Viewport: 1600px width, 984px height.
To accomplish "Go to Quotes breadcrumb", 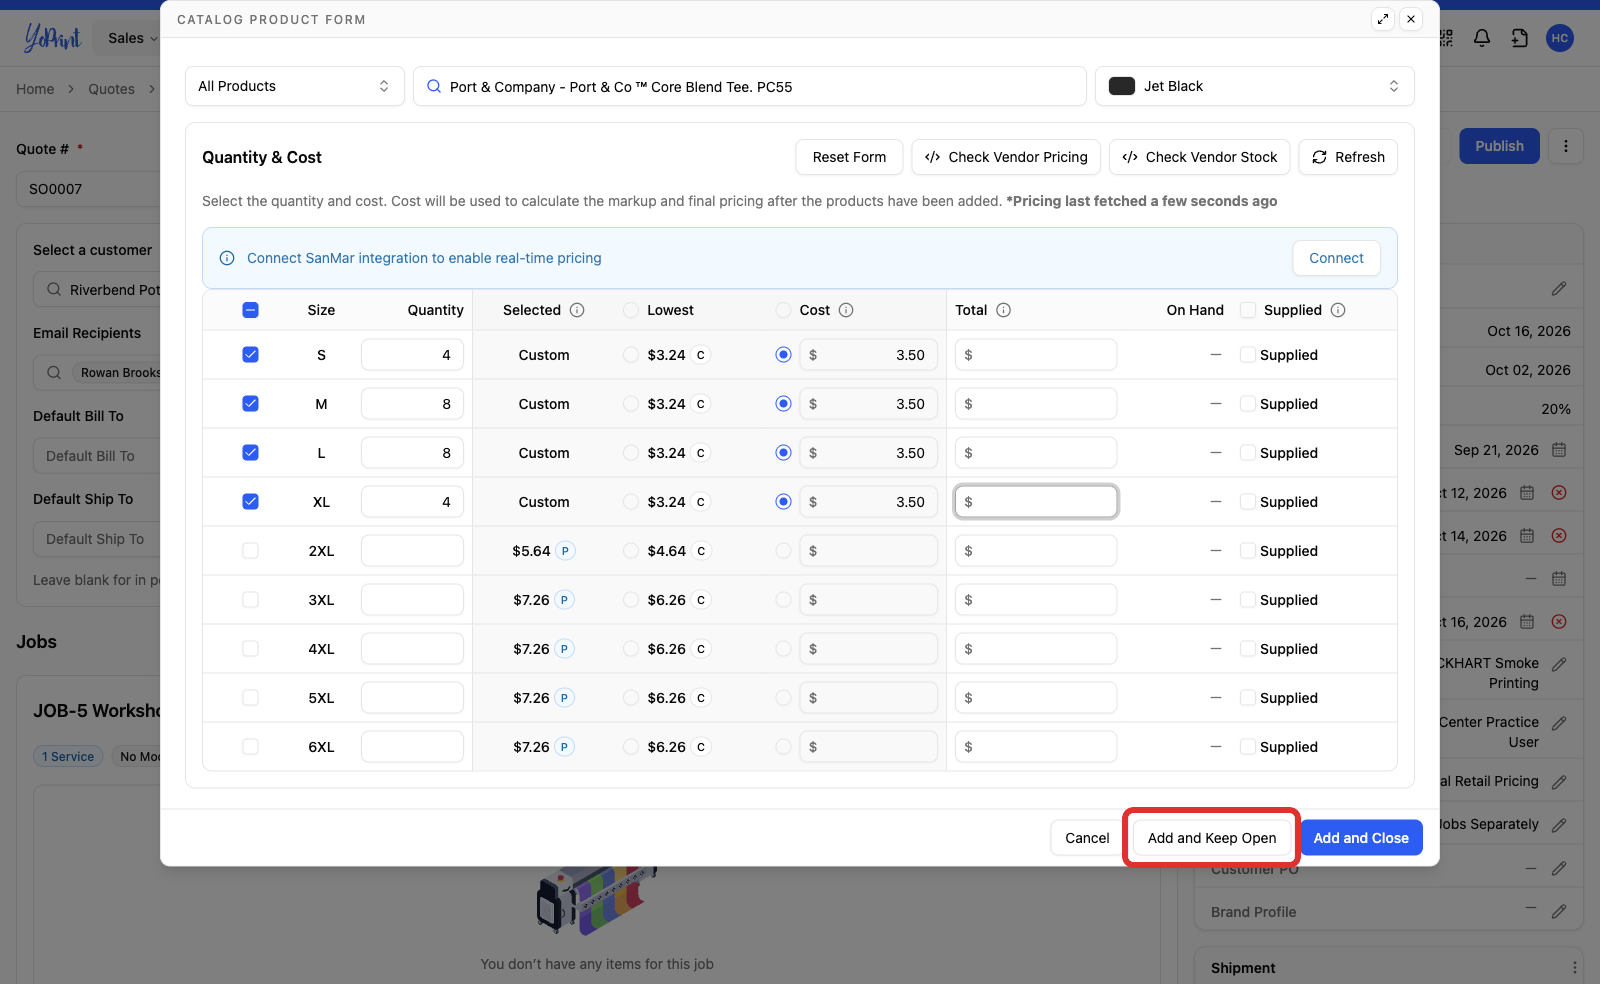I will 111,89.
